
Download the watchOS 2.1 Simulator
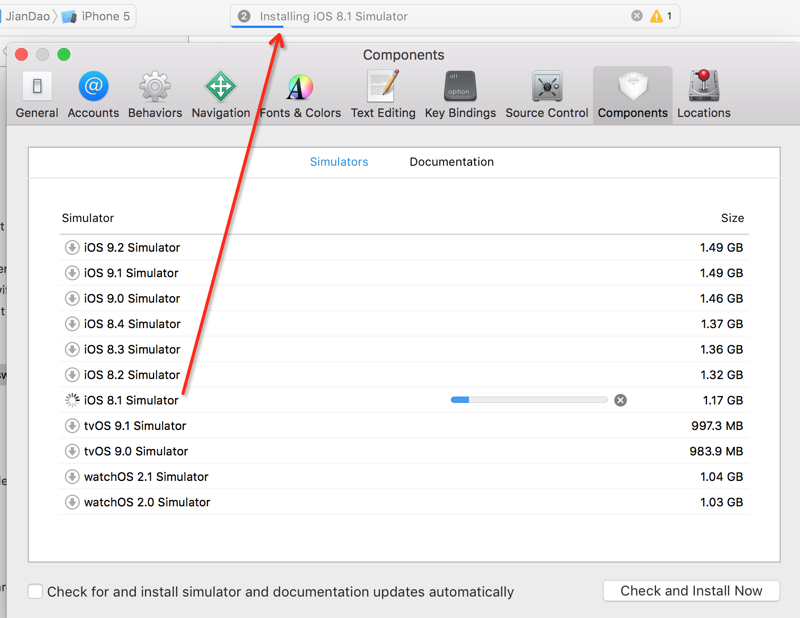click(x=72, y=477)
